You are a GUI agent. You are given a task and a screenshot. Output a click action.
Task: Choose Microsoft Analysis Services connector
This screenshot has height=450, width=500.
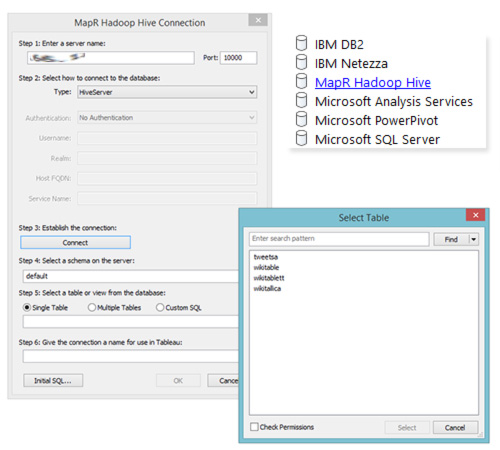coord(394,101)
